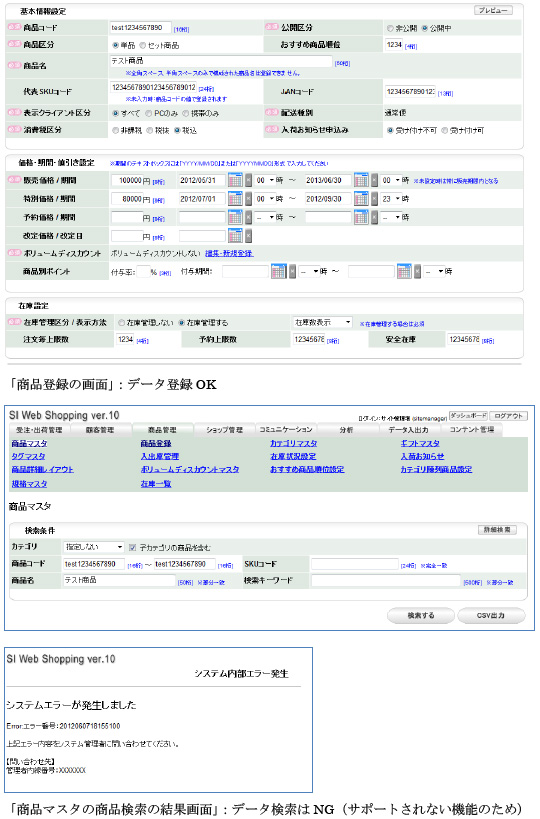Switch to 顧客管理 tab
This screenshot has width=540, height=819.
point(100,429)
